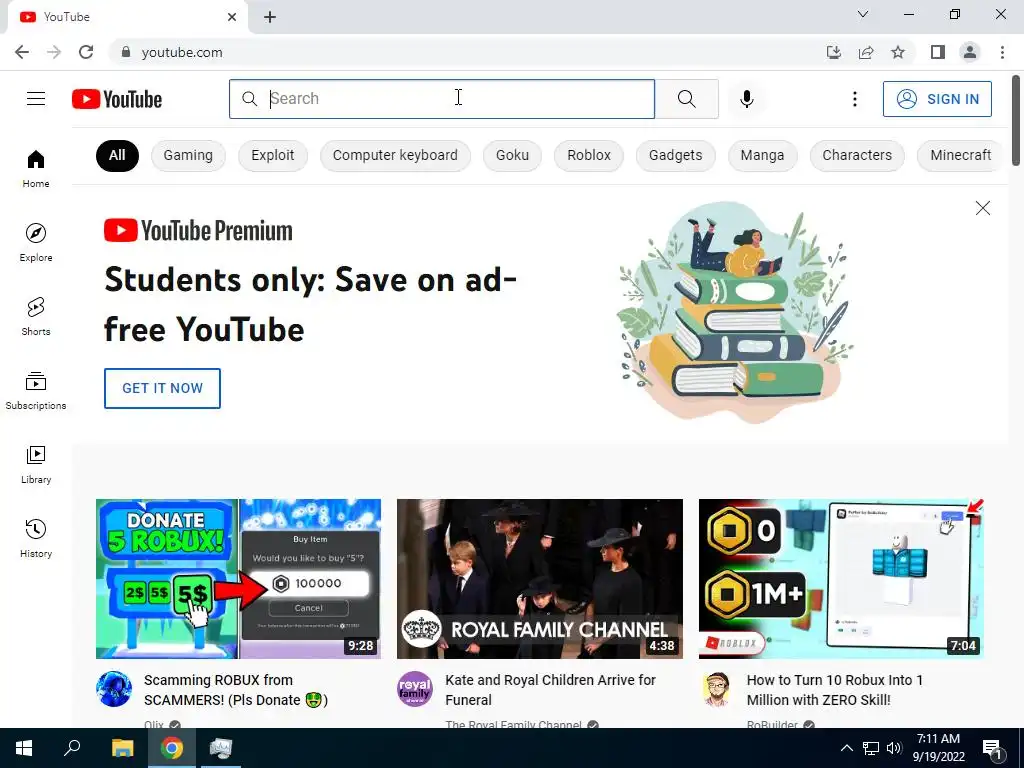Open Chrome three-dot menu
1024x768 pixels.
(1002, 52)
